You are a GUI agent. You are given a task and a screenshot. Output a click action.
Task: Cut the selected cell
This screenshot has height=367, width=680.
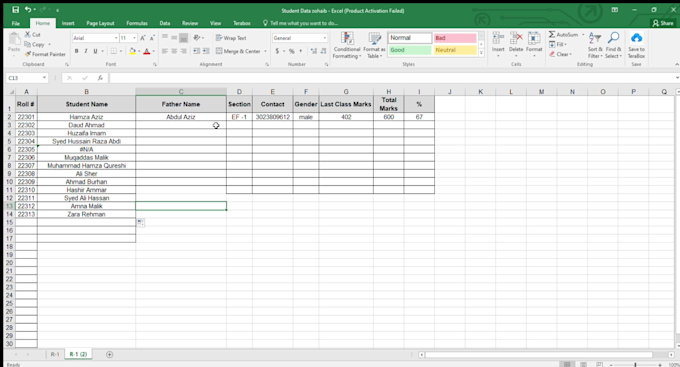(33, 34)
